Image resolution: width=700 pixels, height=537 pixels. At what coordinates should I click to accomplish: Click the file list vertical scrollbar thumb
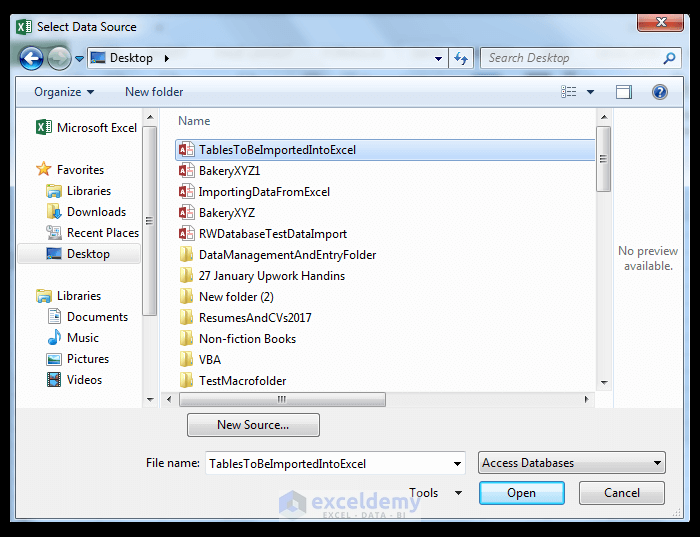click(604, 159)
